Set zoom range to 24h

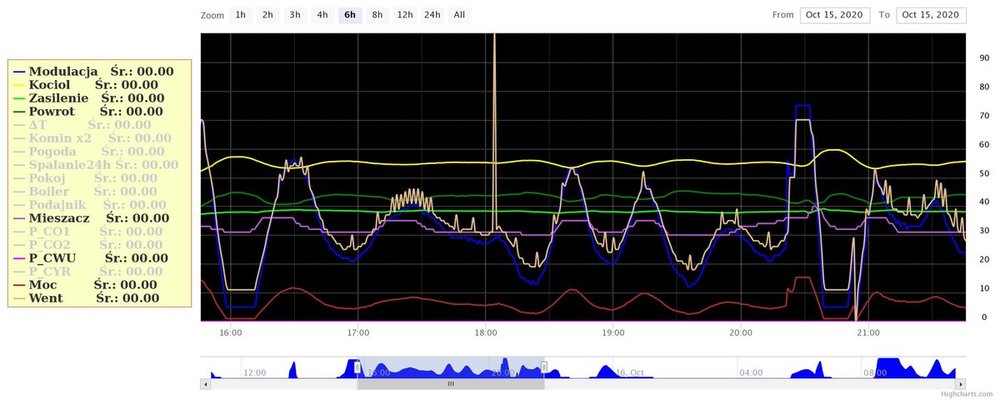[x=432, y=15]
